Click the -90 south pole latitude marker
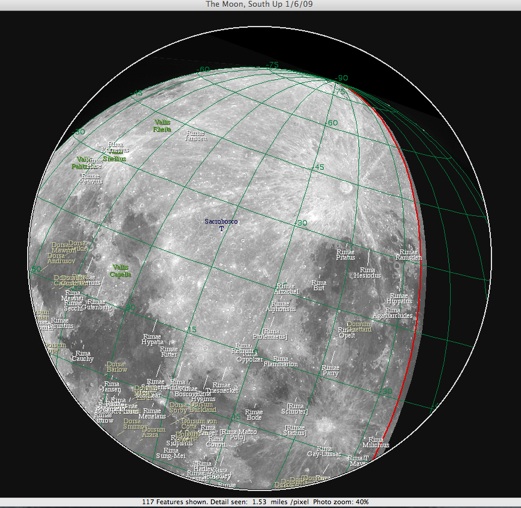The image size is (521, 508). [341, 78]
